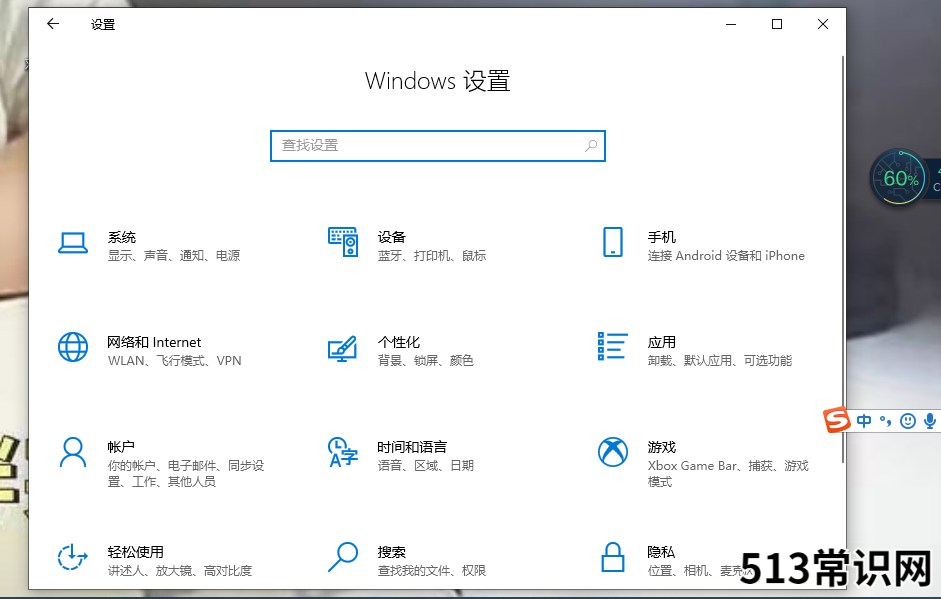Click description 你的帐户、电子邮件、同步设置
Screen dimensions: 941x599
pyautogui.click(x=185, y=474)
